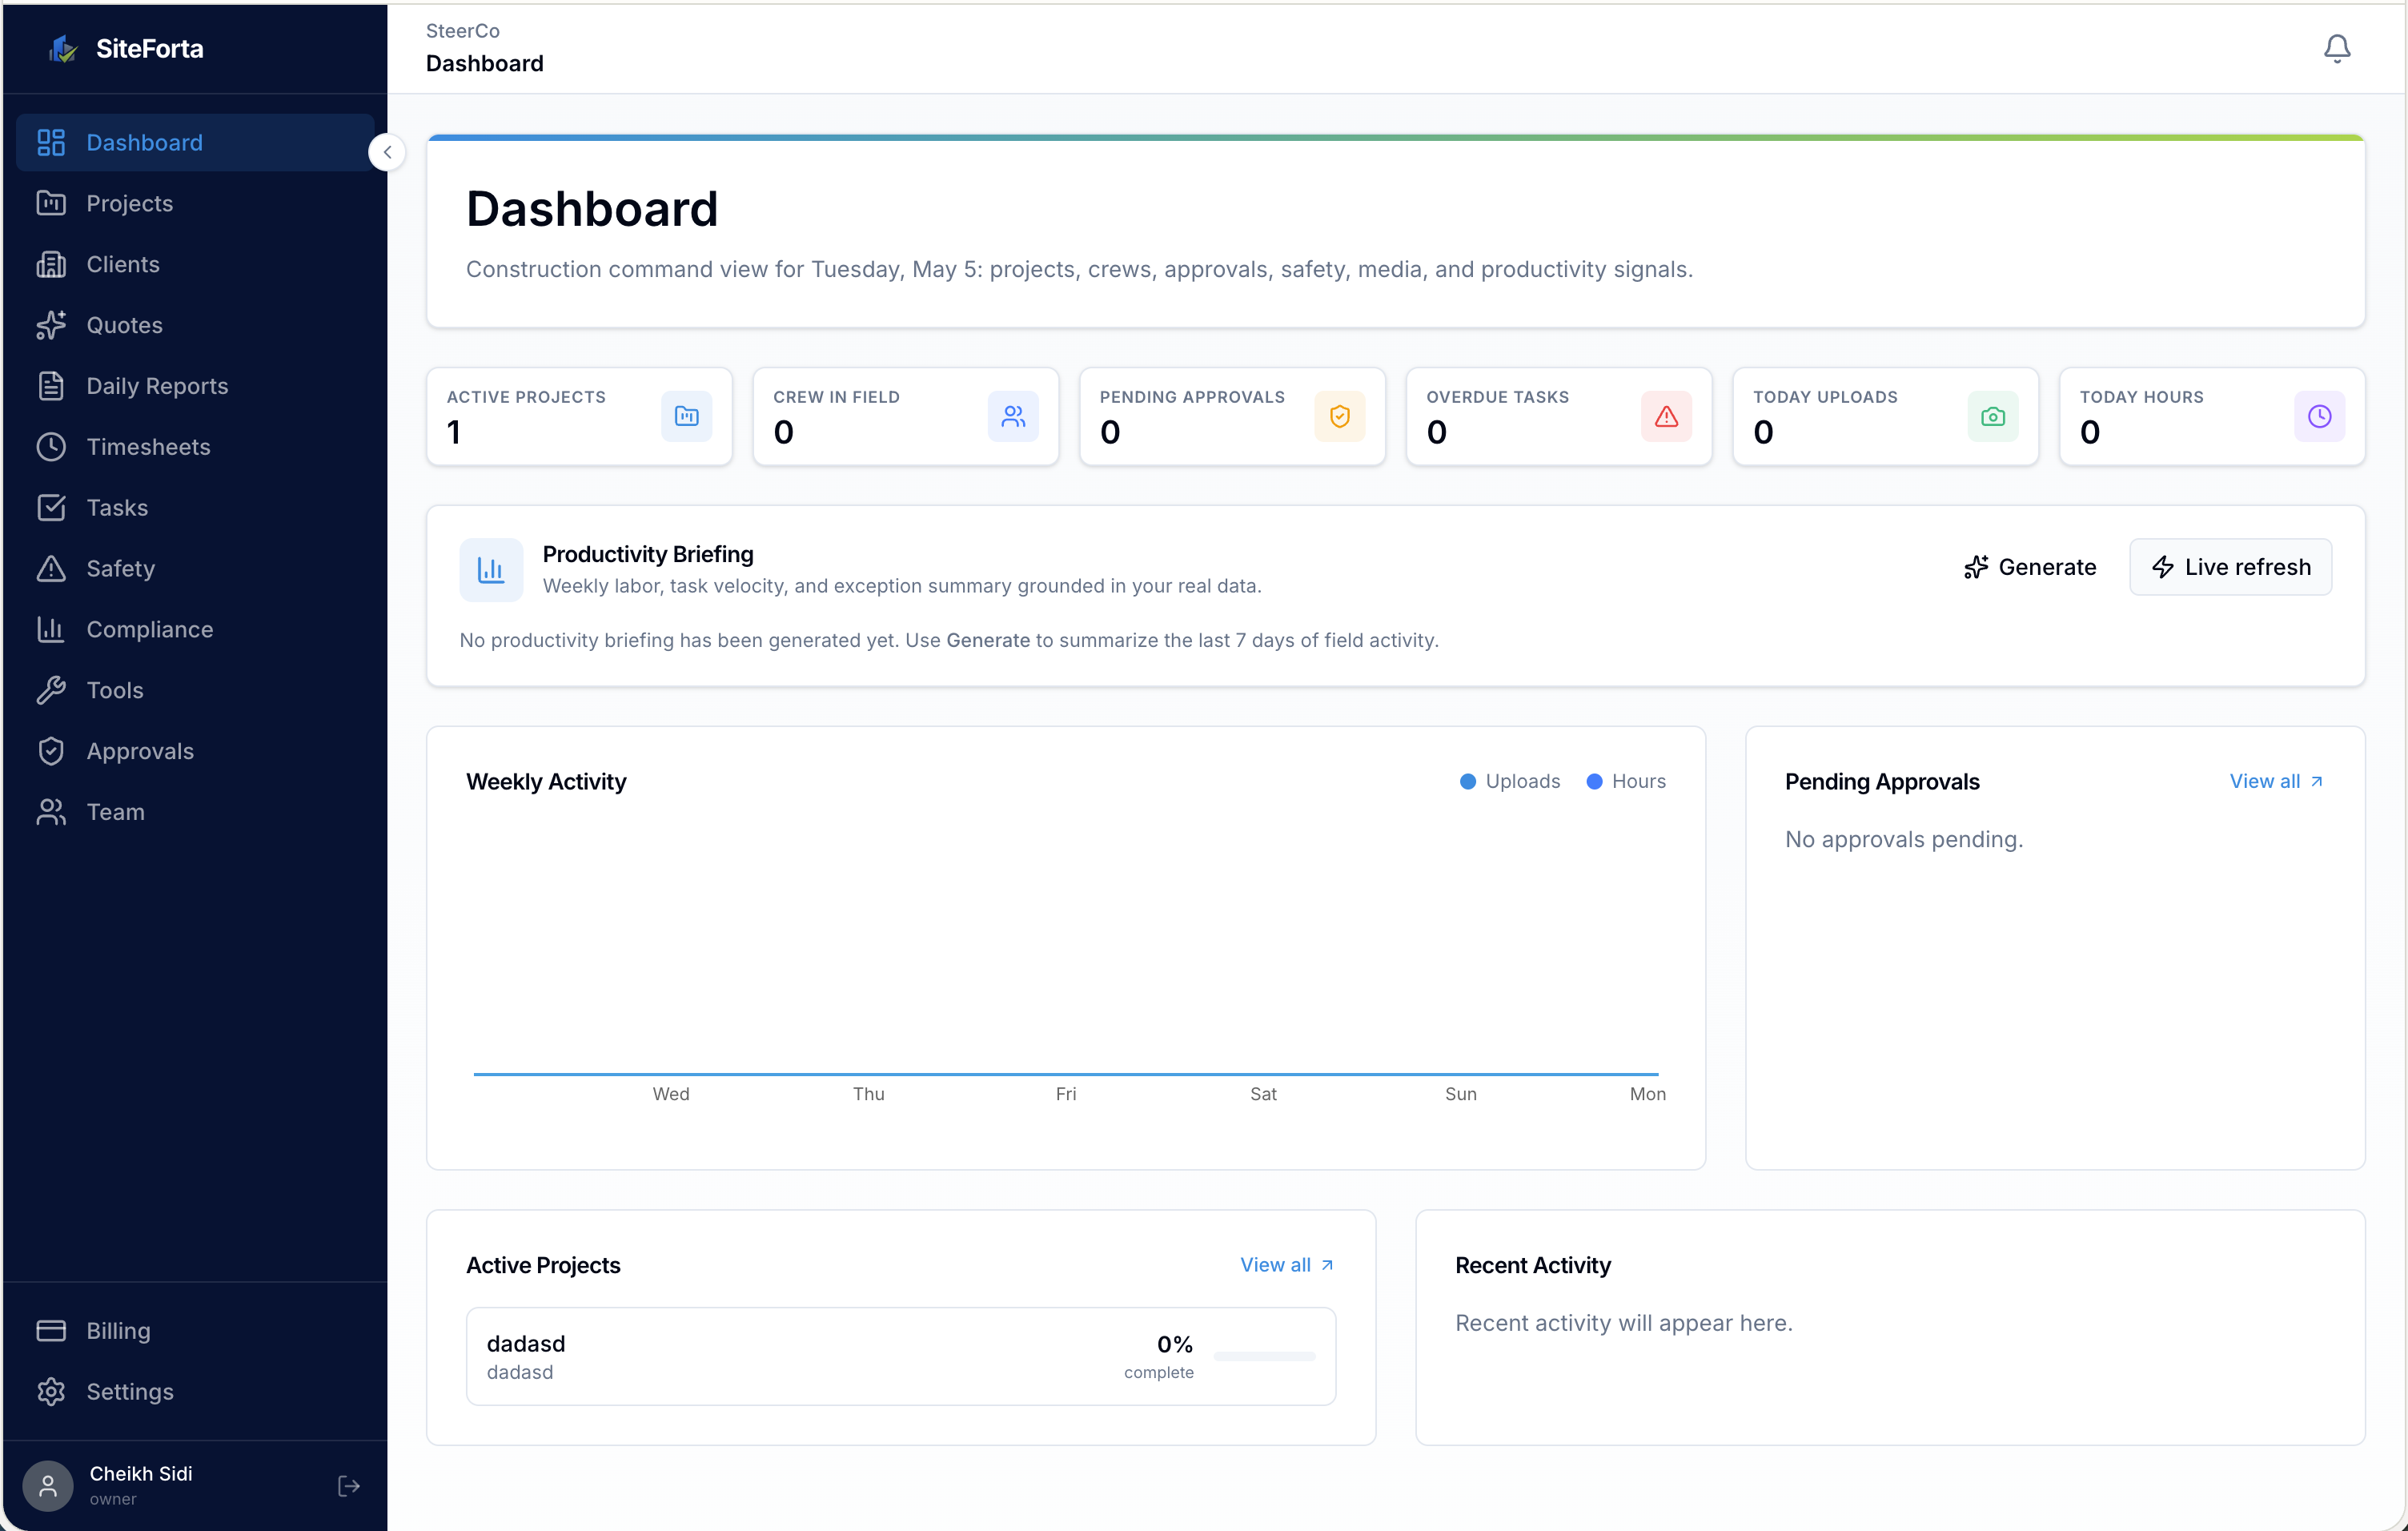Click the Active Projects stat card
The width and height of the screenshot is (2408, 1531).
coord(579,416)
